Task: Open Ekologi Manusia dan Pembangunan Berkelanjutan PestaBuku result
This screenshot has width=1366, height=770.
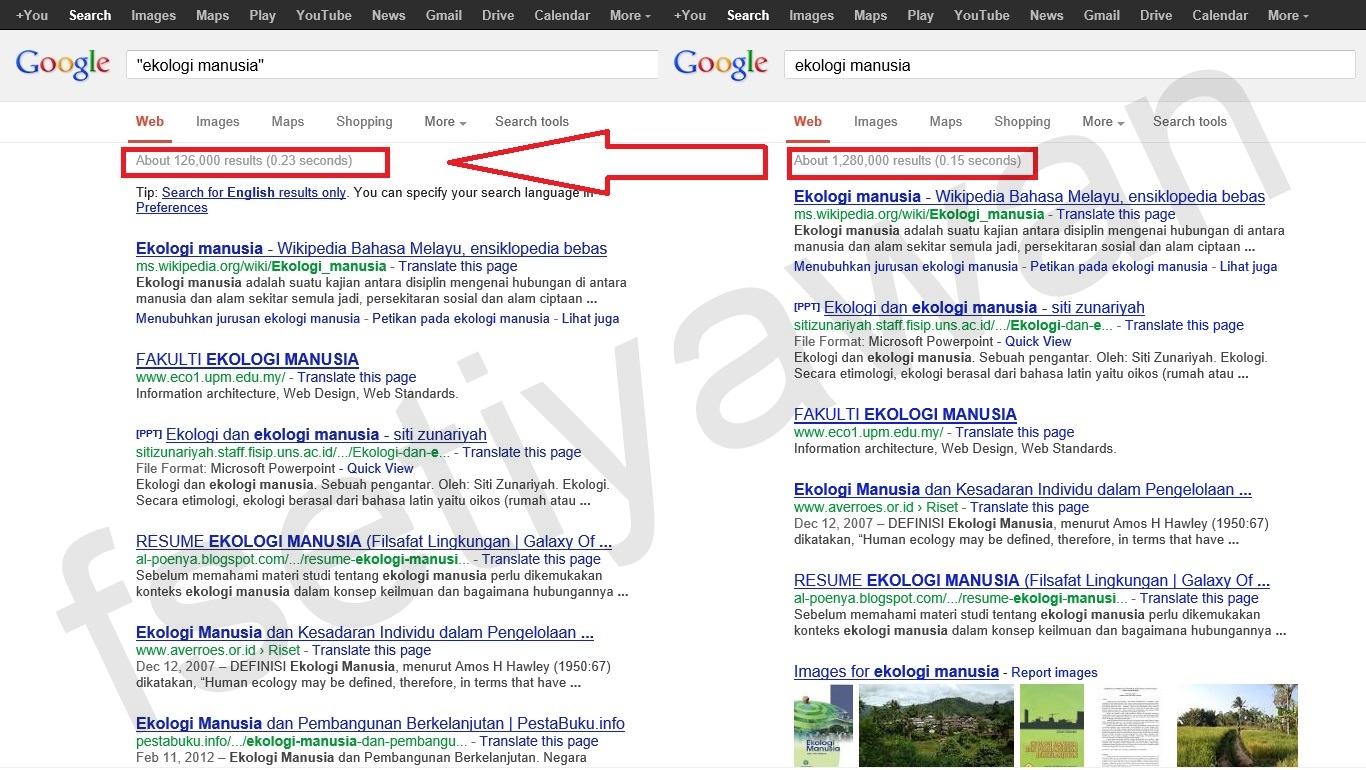Action: [380, 723]
